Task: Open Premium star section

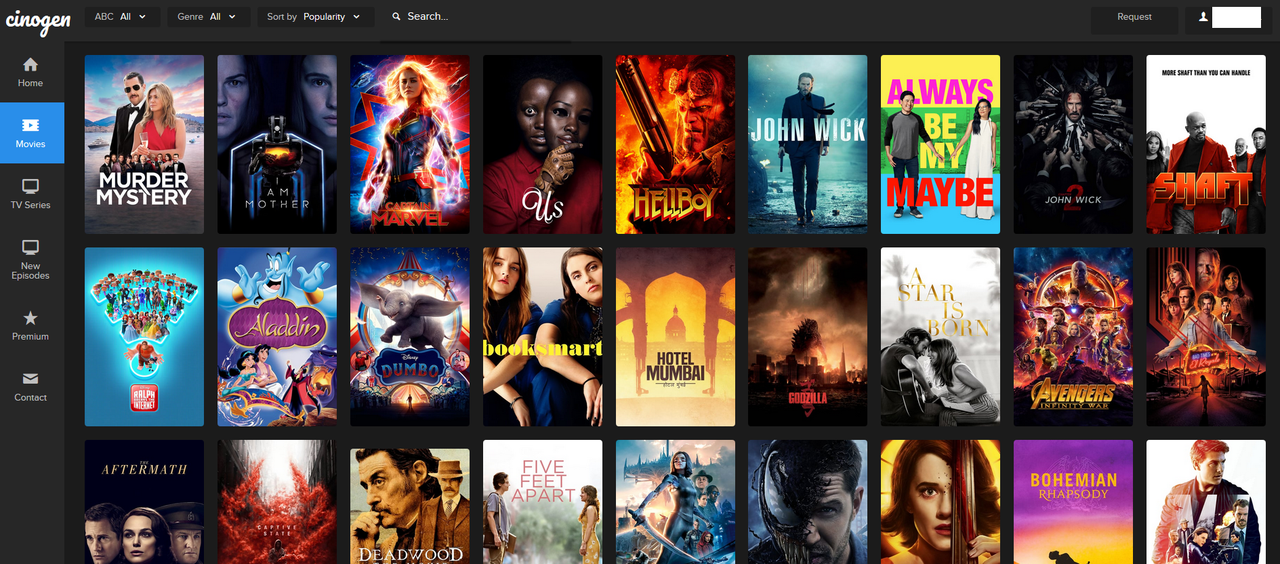Action: [31, 325]
